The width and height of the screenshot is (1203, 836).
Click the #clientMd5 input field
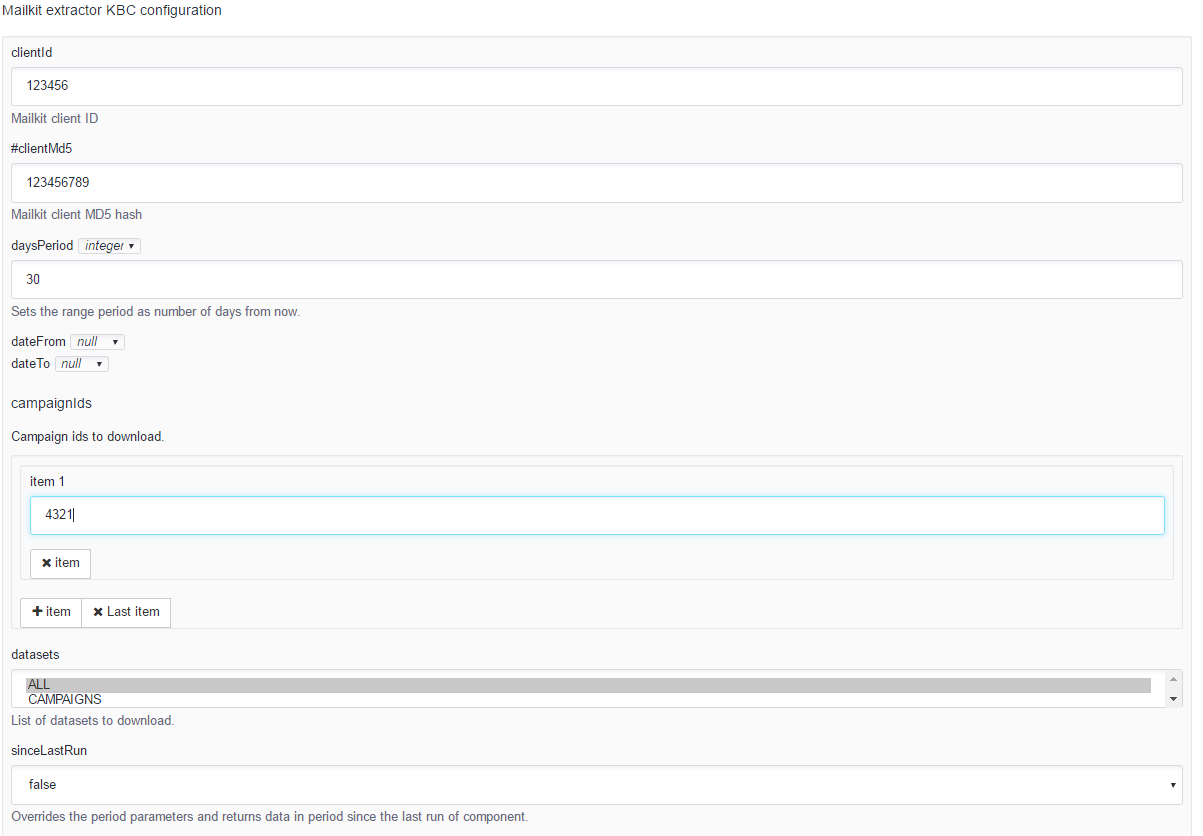[x=596, y=183]
